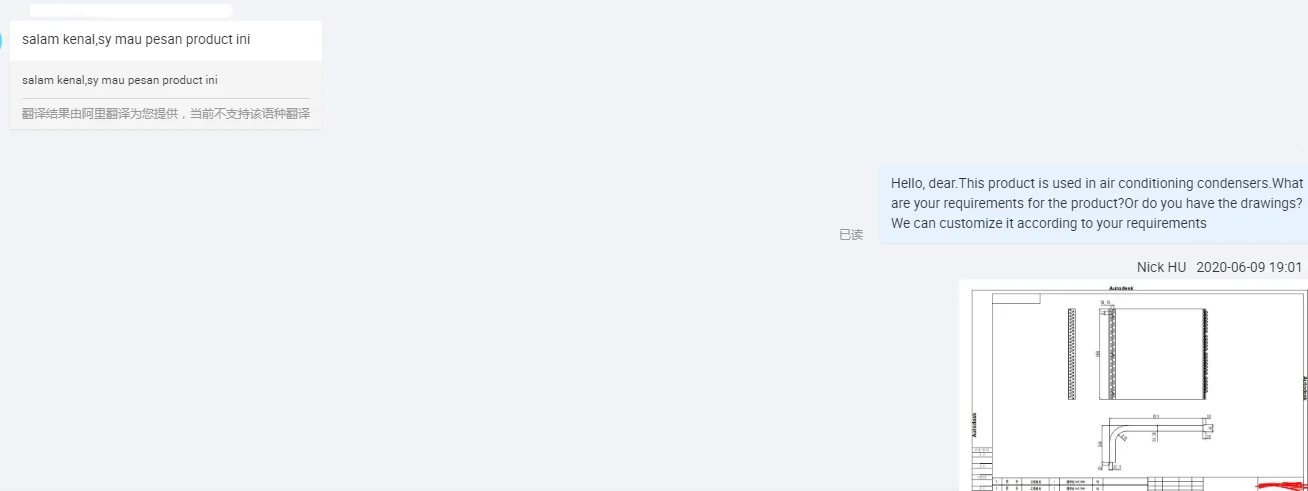Select the 'Hello, dear' reply message bubble
1308x491 pixels.
(1094, 204)
